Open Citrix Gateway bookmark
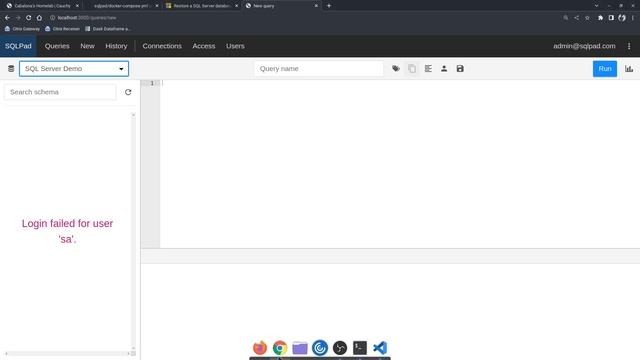 click(22, 29)
